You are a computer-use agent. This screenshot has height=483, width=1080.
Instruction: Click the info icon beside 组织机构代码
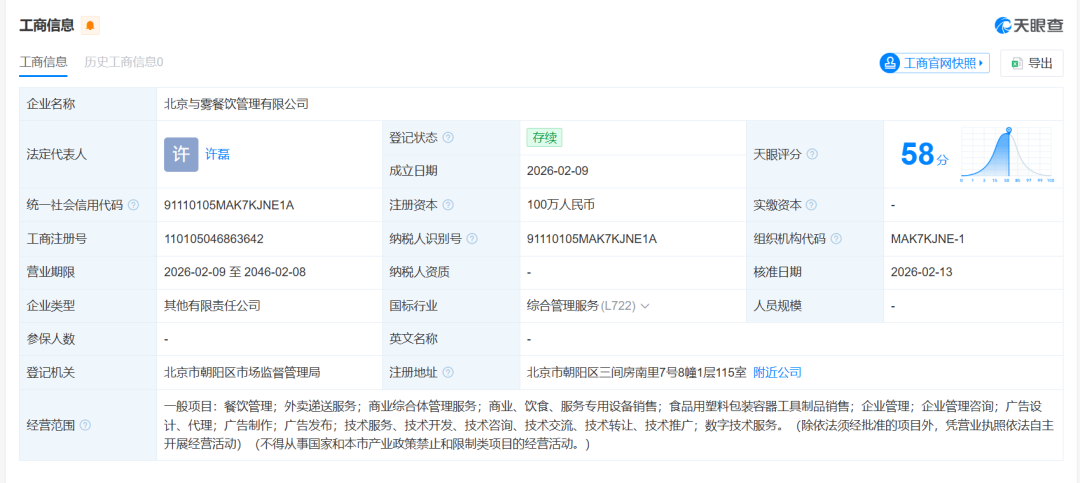(x=836, y=239)
